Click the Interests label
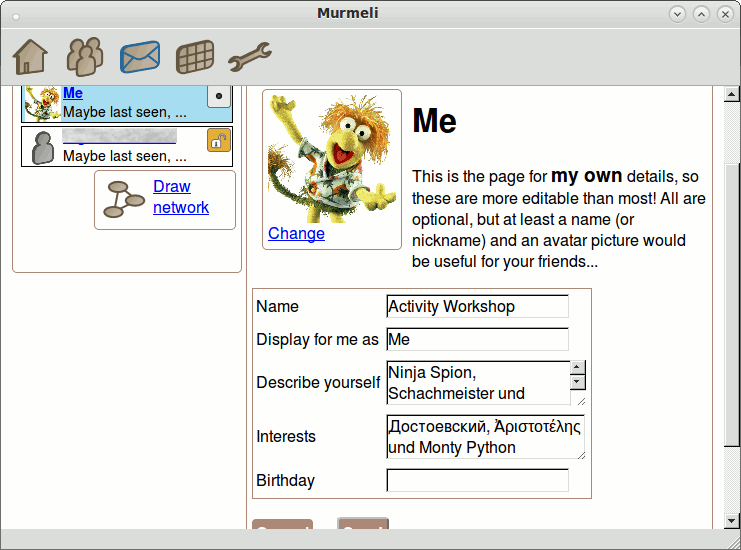The image size is (741, 550). pos(286,436)
